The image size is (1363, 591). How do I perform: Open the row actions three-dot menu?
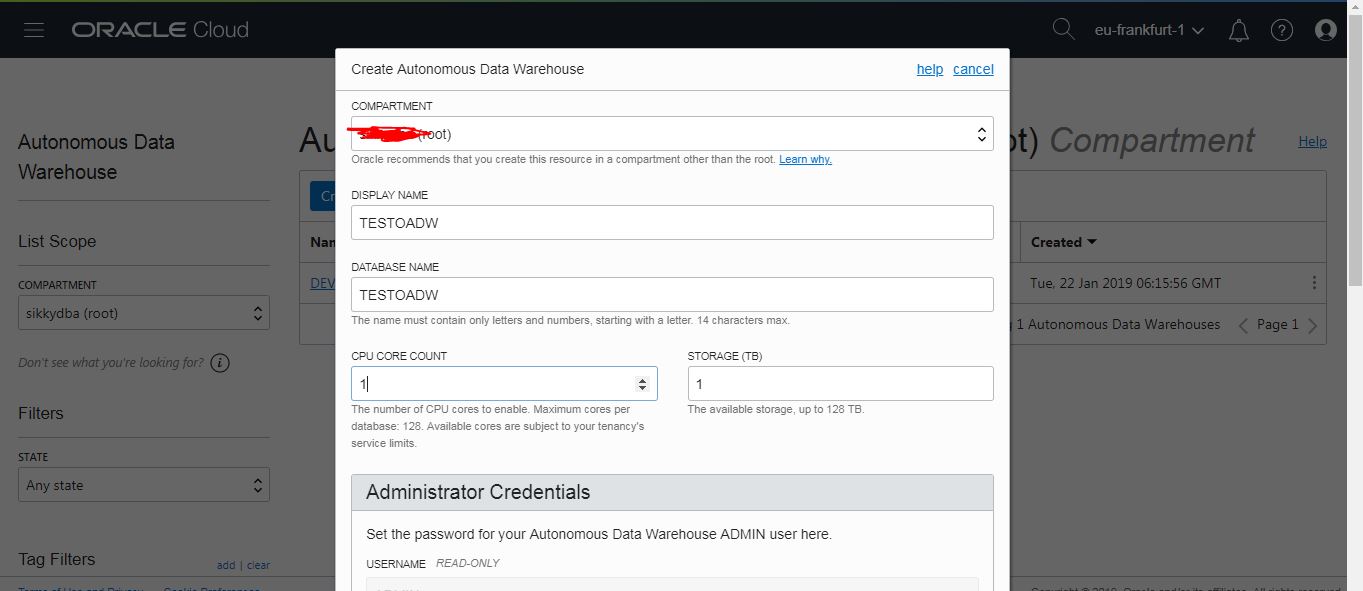click(1314, 283)
